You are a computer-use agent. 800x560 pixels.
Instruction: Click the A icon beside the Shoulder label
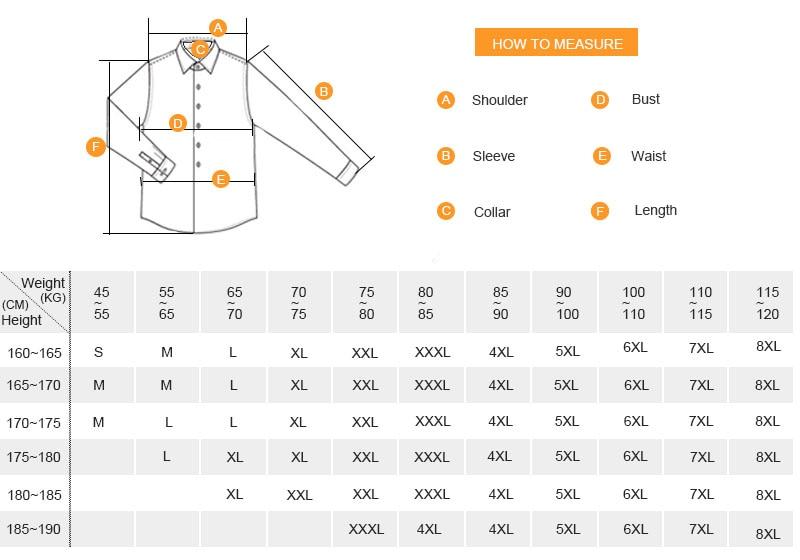click(x=446, y=99)
